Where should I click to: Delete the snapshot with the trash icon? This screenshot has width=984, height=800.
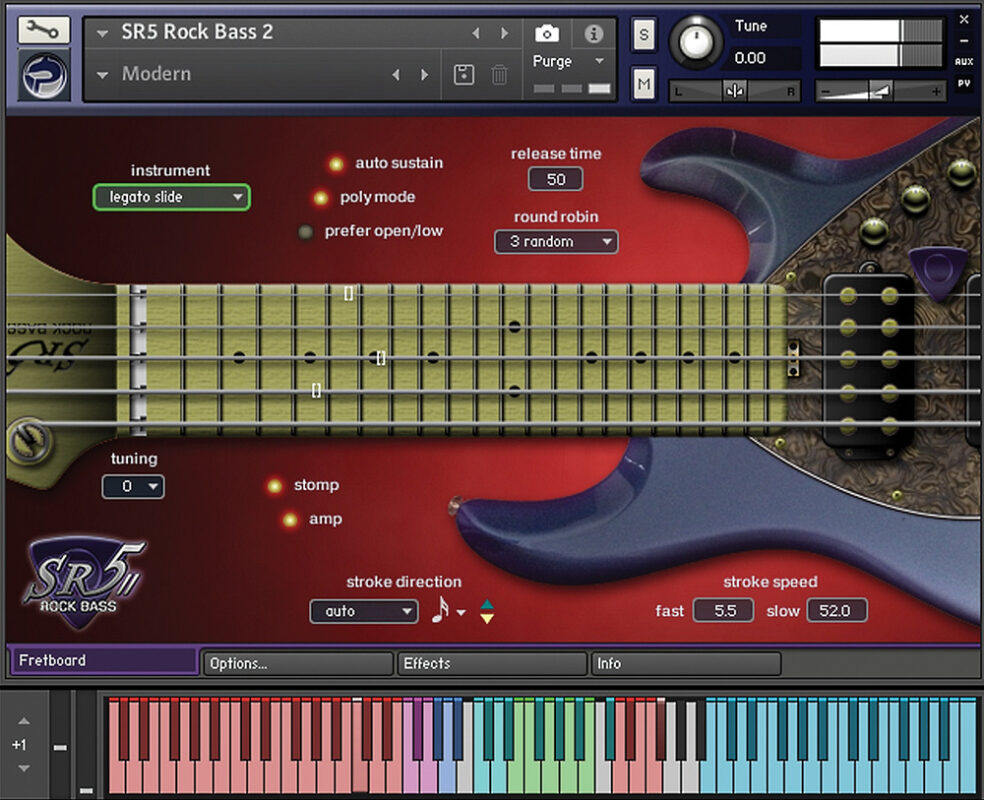pos(501,75)
